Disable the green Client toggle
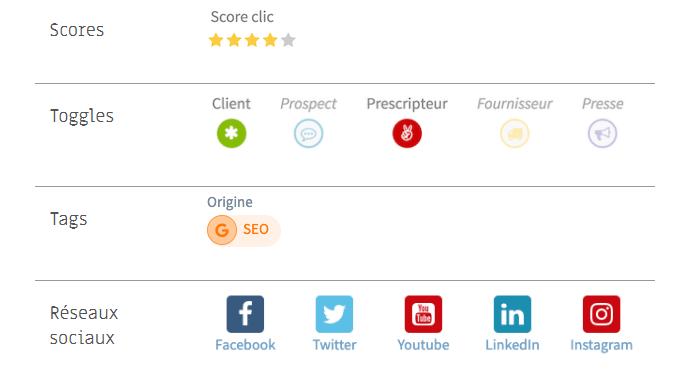Screen dimensions: 692x366 (231, 133)
